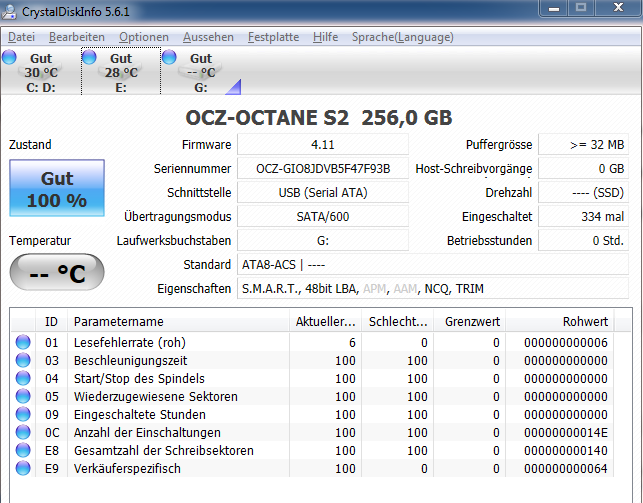Click status orb of Wiederzugewiesene Sektoren row

(23, 396)
